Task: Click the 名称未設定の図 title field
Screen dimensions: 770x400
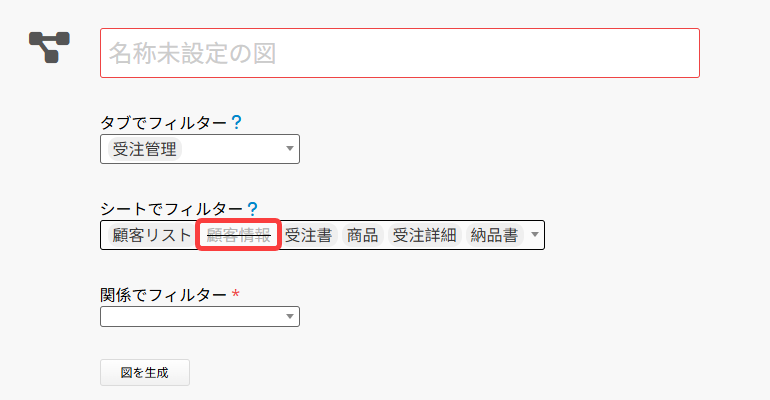Action: coord(399,53)
